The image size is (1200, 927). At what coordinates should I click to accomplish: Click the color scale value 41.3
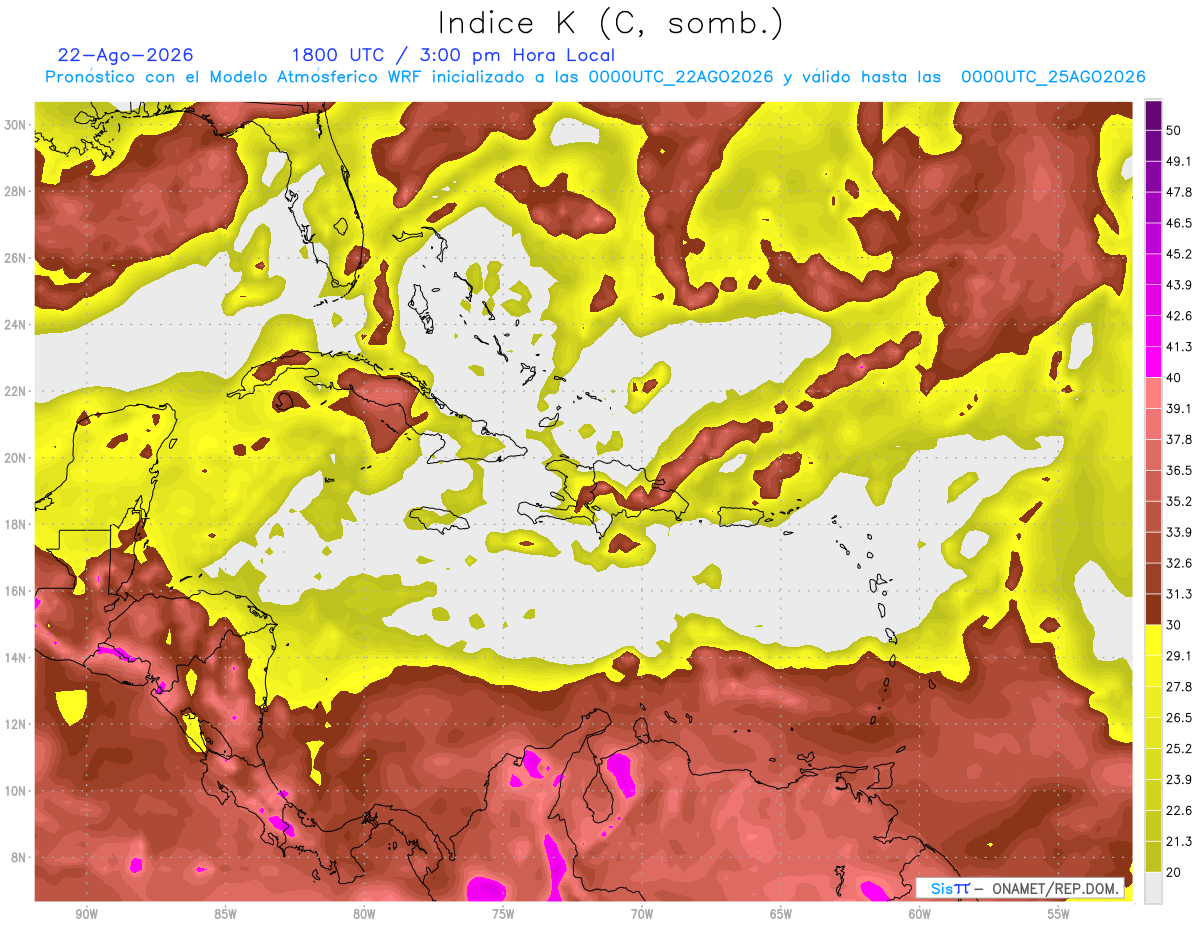pyautogui.click(x=1179, y=347)
